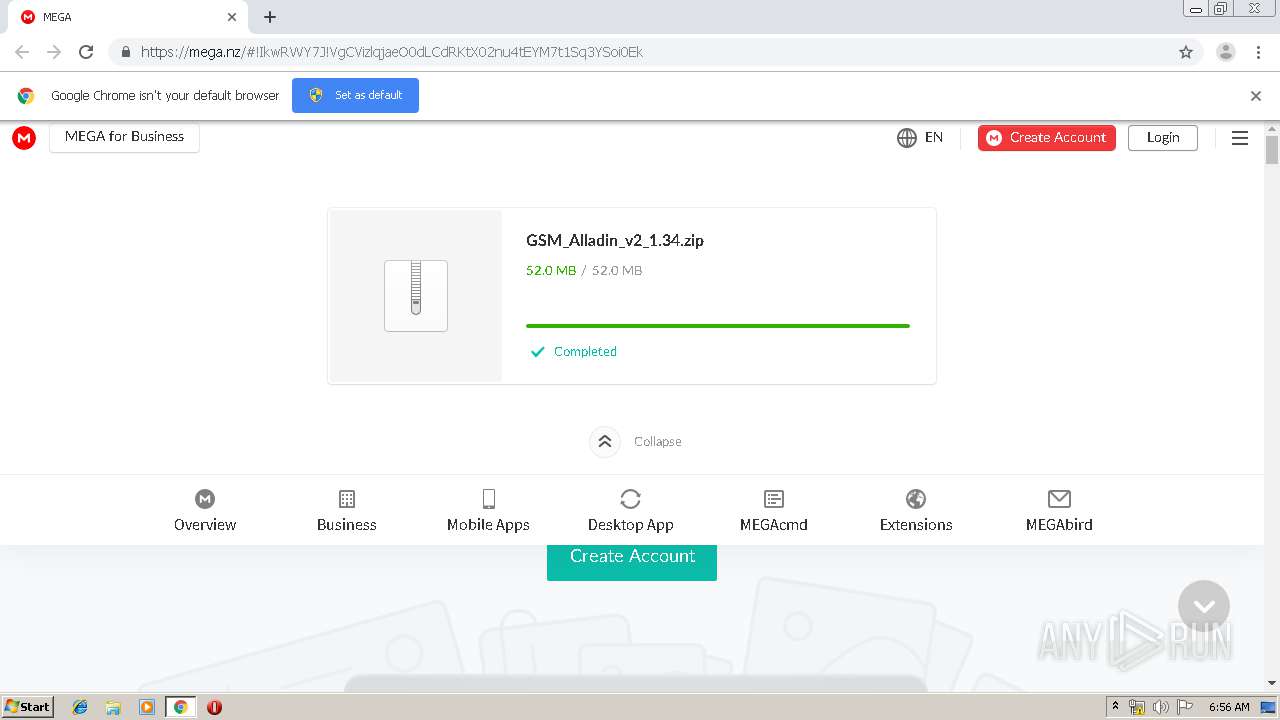Screen dimensions: 1280x720
Task: Open the MEGAcmd tab
Action: tap(774, 511)
